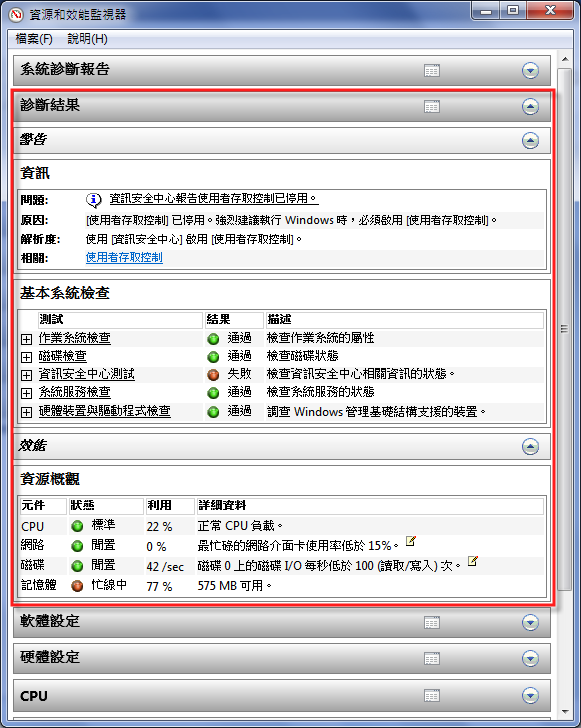
Task: Click the scrollbar down arrow
Action: point(565,711)
